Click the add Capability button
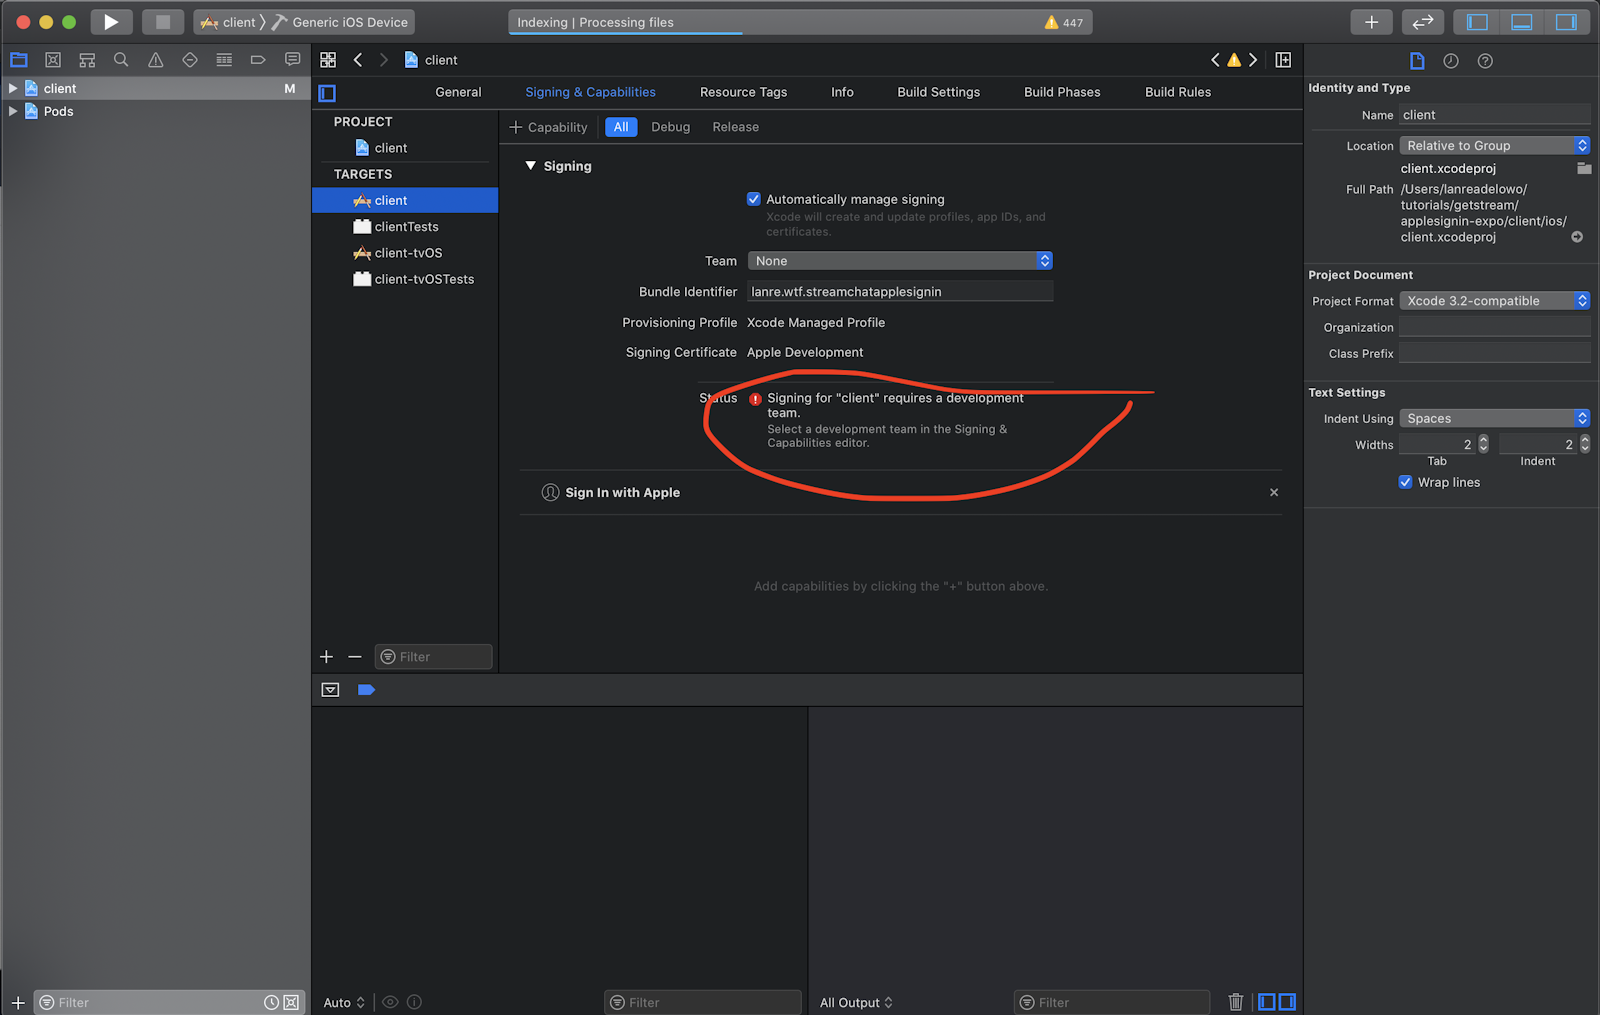 click(548, 127)
